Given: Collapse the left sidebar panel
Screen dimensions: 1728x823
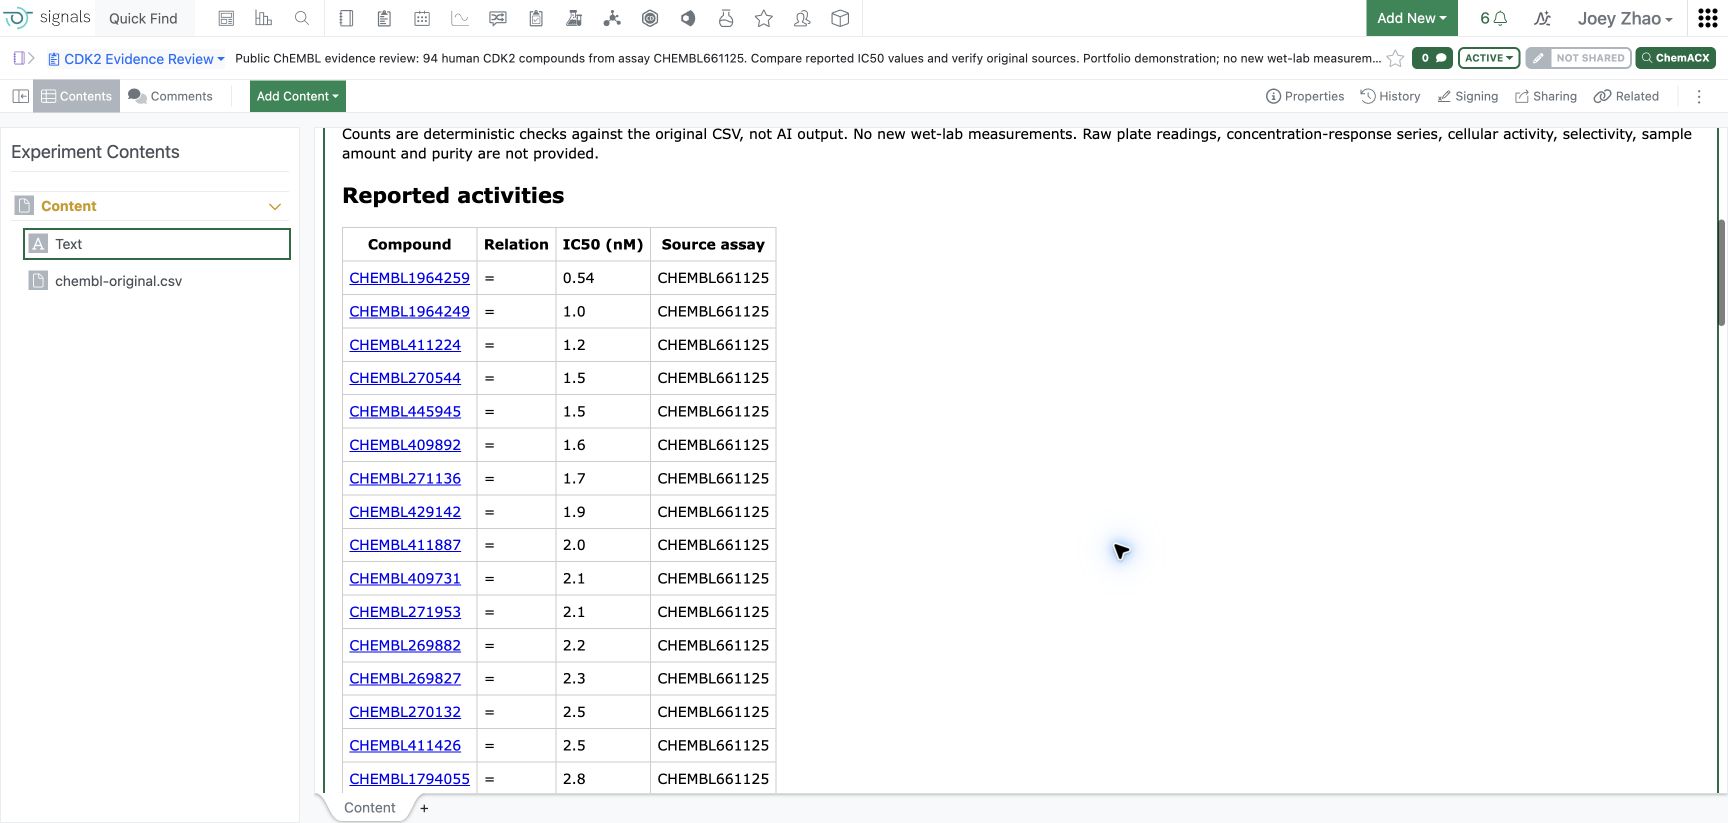Looking at the screenshot, I should [20, 96].
